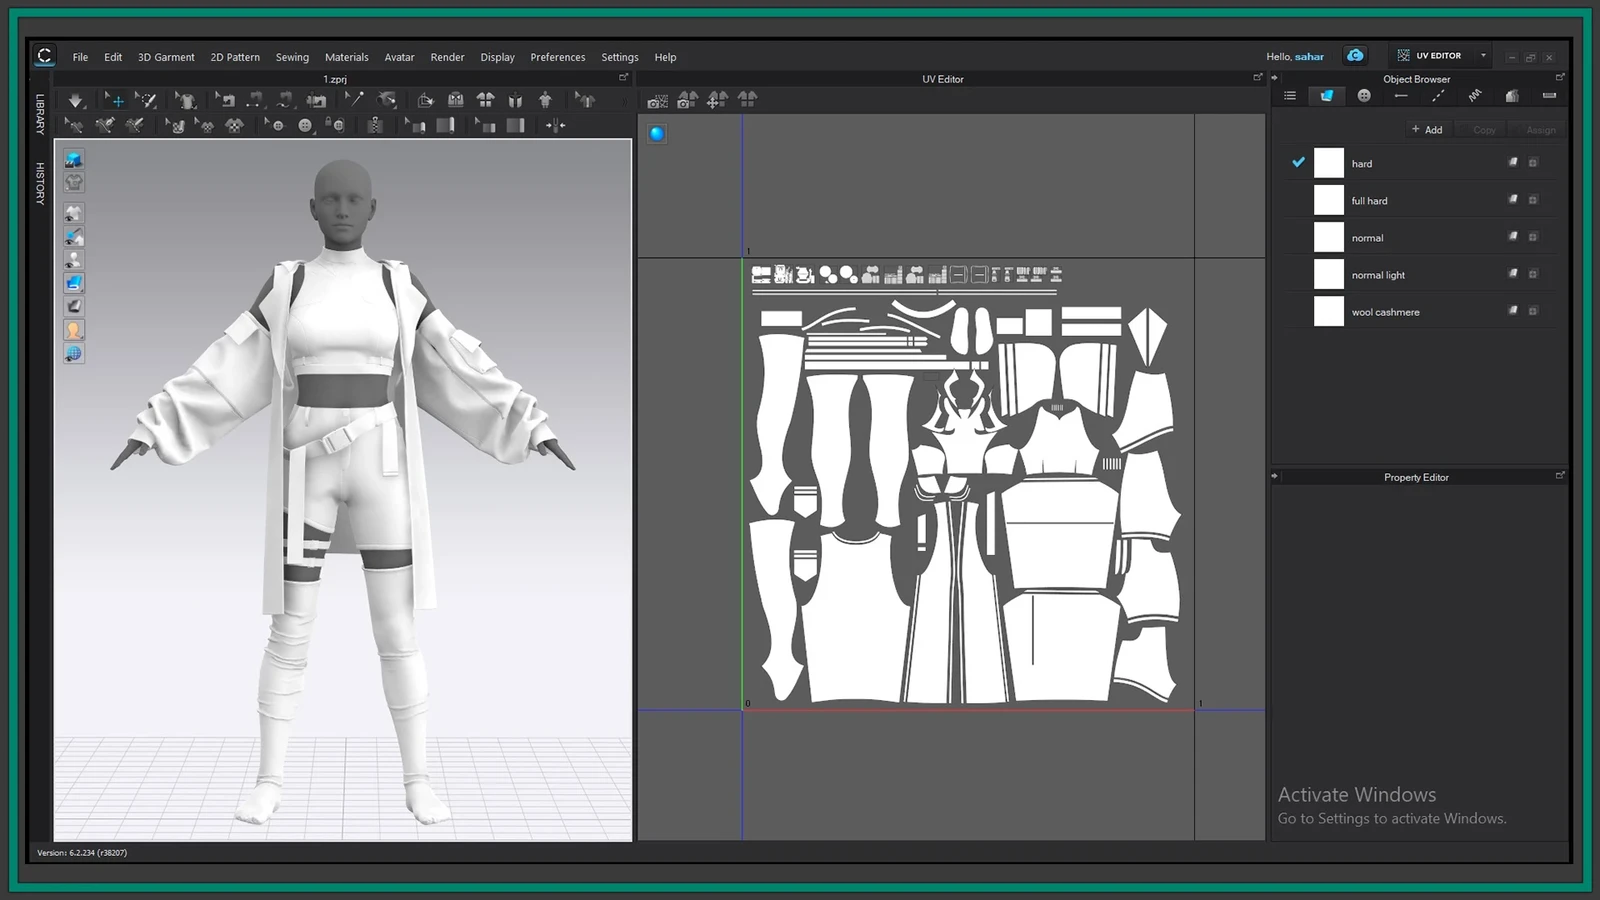Select the normal fabric row
The width and height of the screenshot is (1600, 900).
click(1421, 237)
